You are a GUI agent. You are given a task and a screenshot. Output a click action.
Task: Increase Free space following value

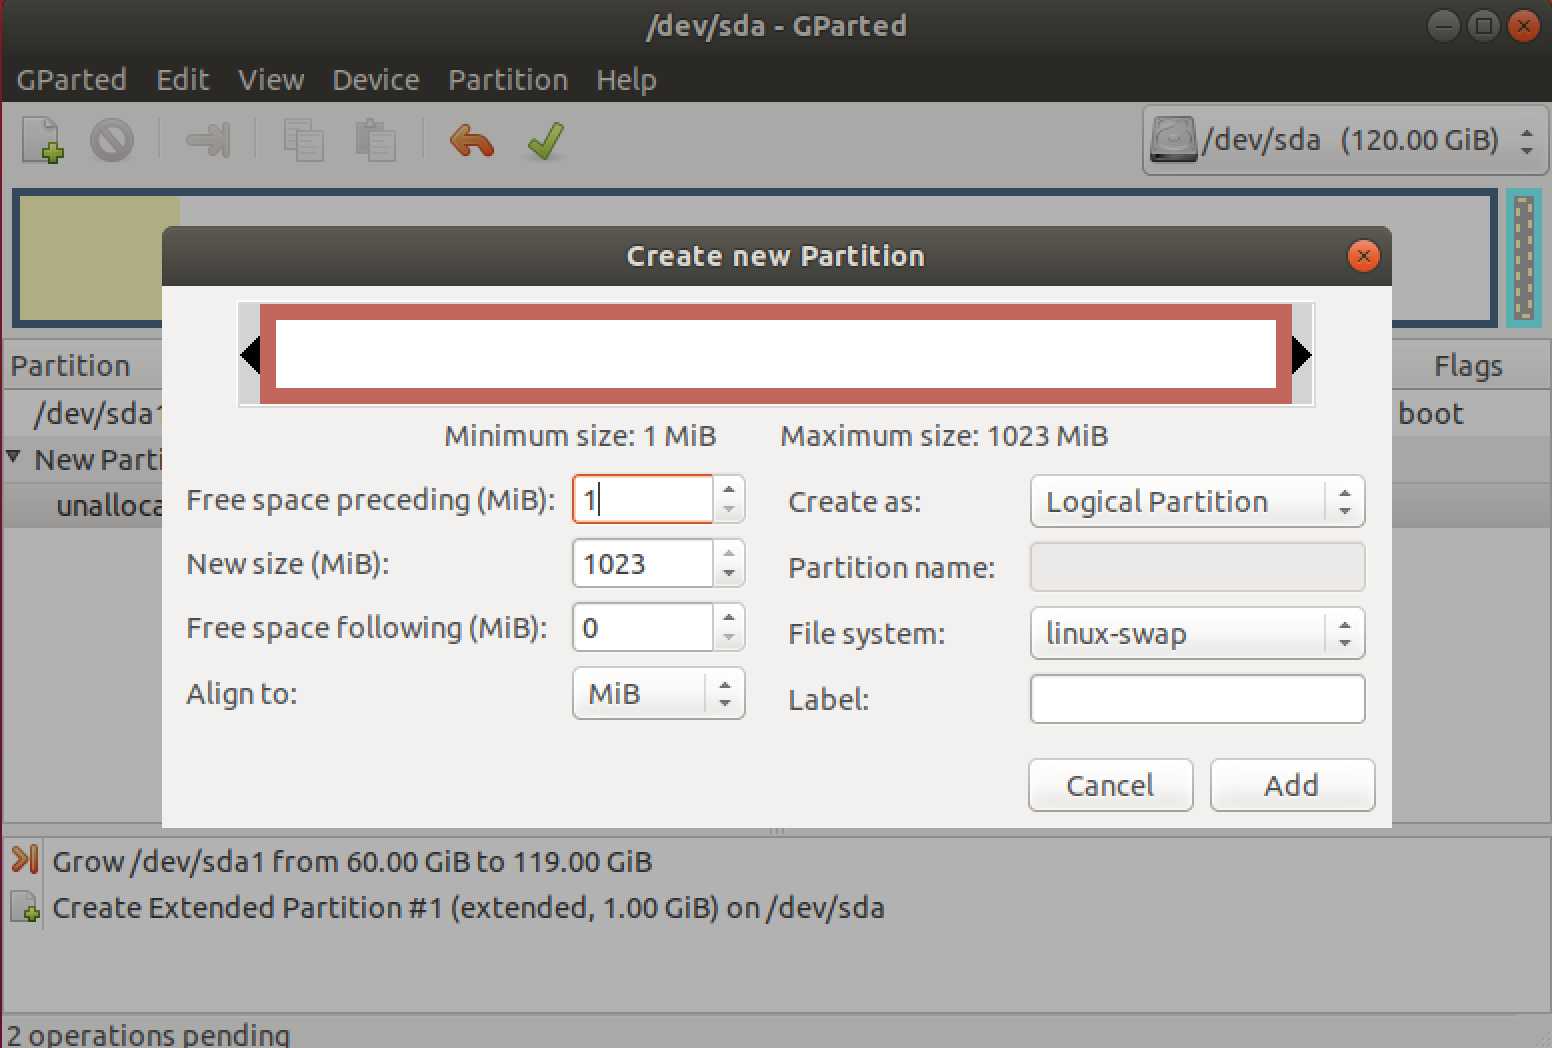point(729,616)
